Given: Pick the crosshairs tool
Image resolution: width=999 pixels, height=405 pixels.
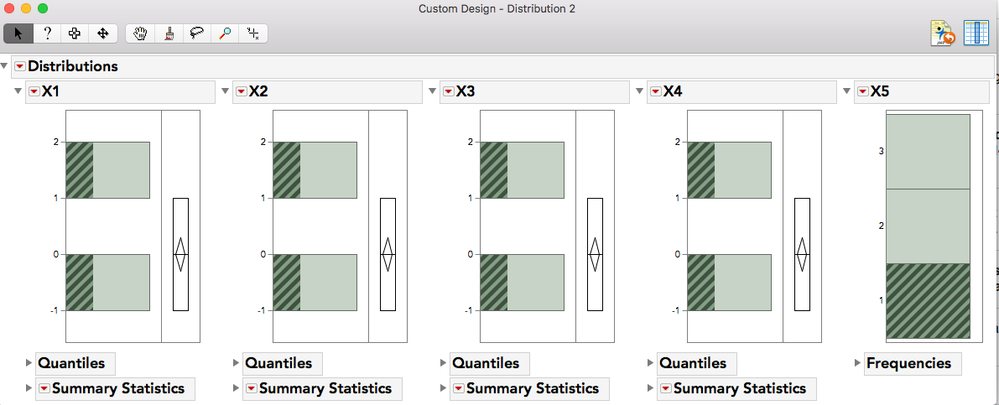Looking at the screenshot, I should (x=253, y=33).
